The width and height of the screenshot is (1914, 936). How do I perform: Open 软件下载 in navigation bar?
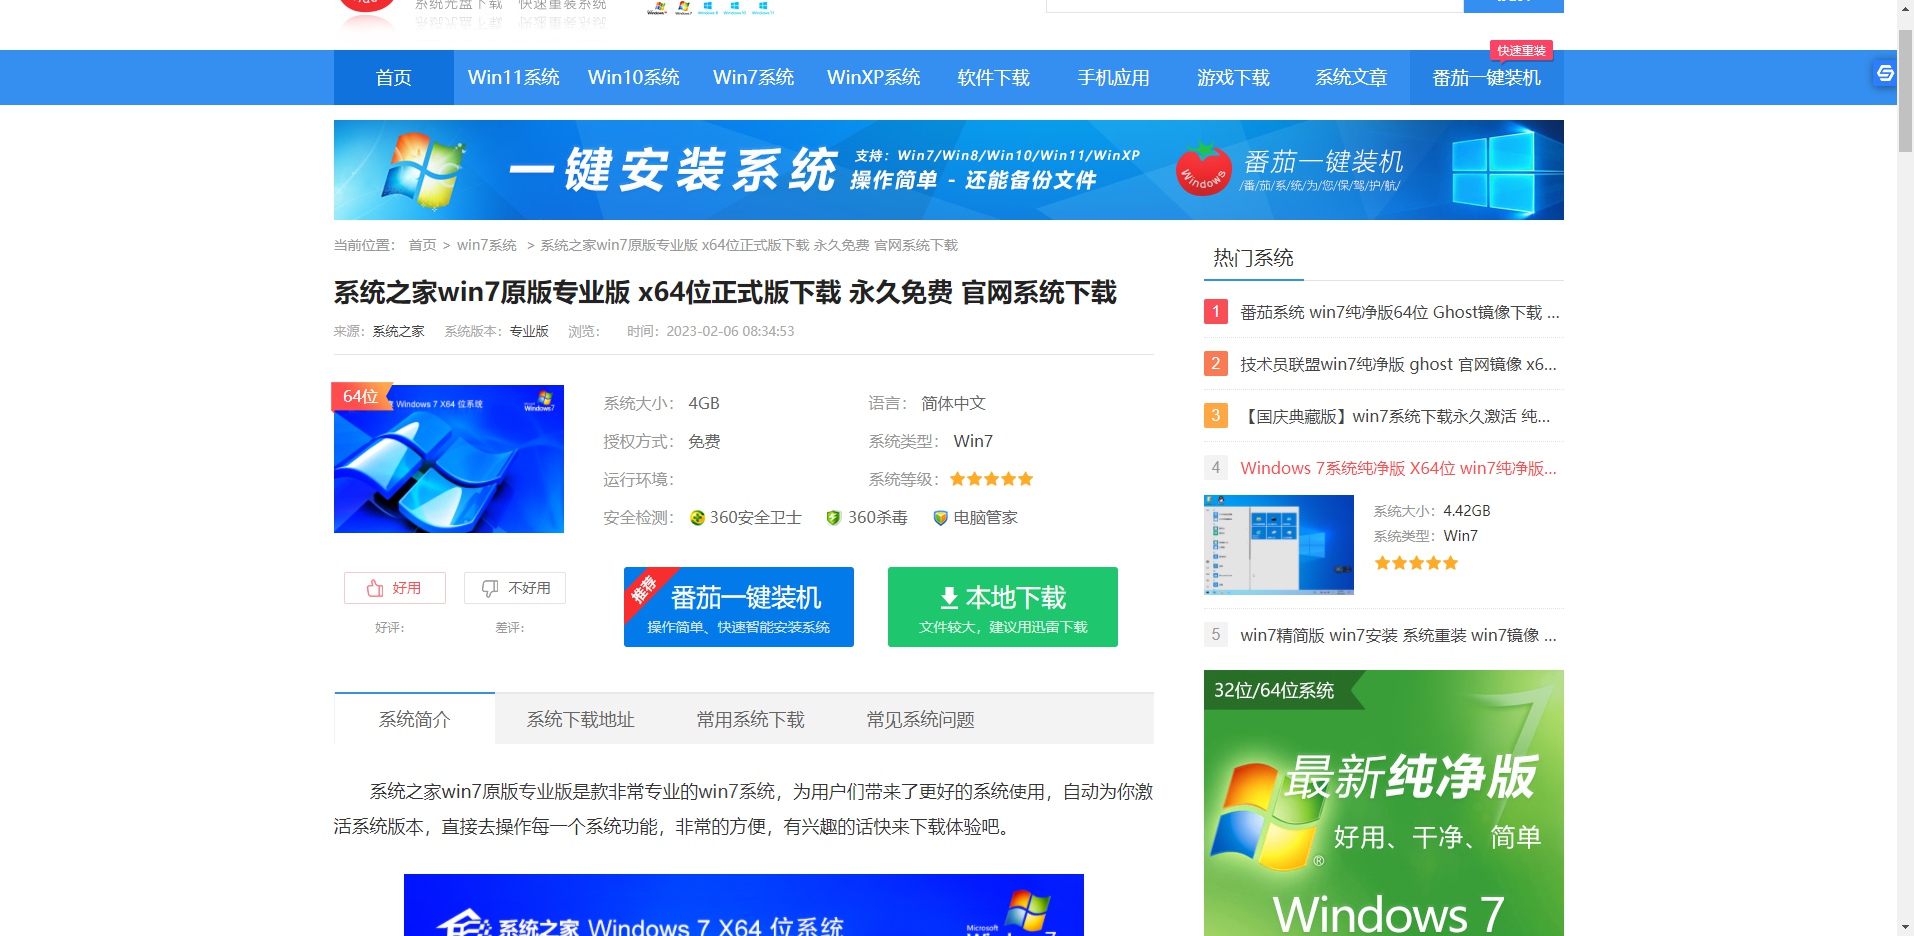click(993, 77)
